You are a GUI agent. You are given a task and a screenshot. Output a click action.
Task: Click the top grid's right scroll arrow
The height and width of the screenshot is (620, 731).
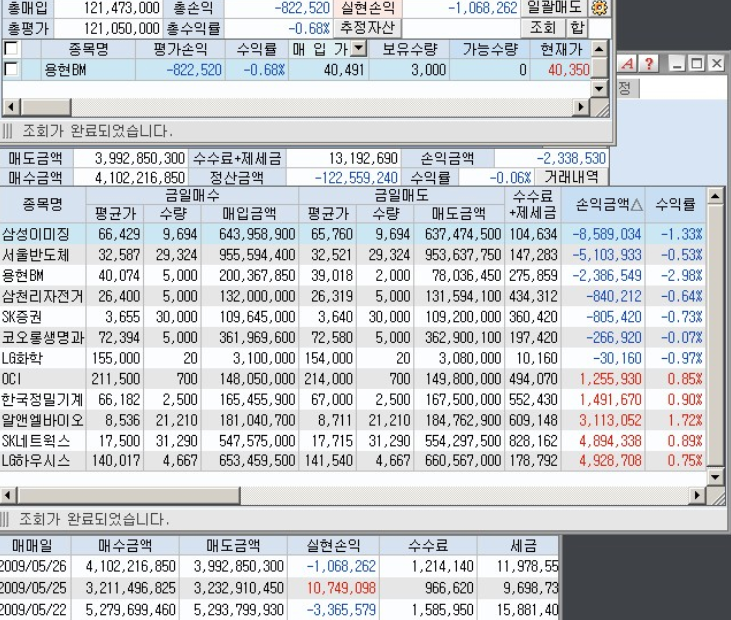(580, 107)
